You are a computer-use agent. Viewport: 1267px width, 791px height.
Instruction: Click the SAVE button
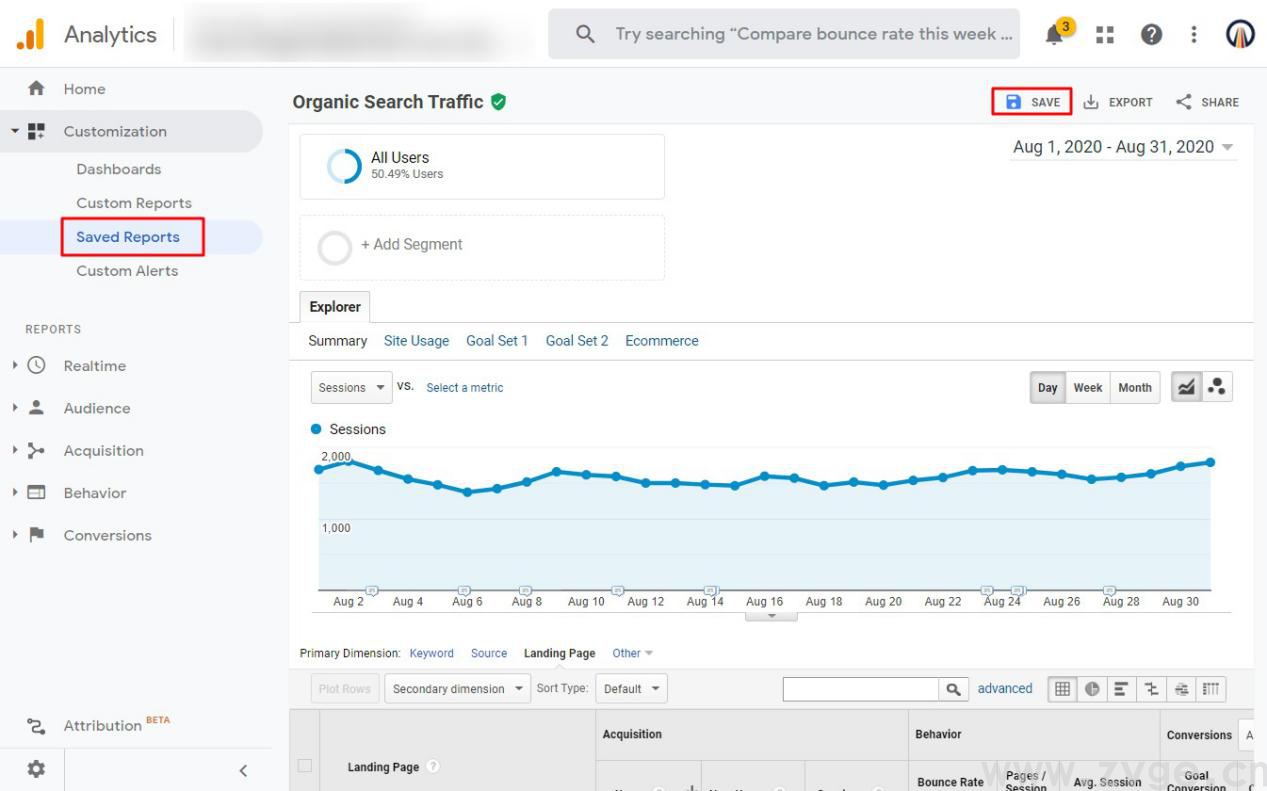pyautogui.click(x=1031, y=101)
